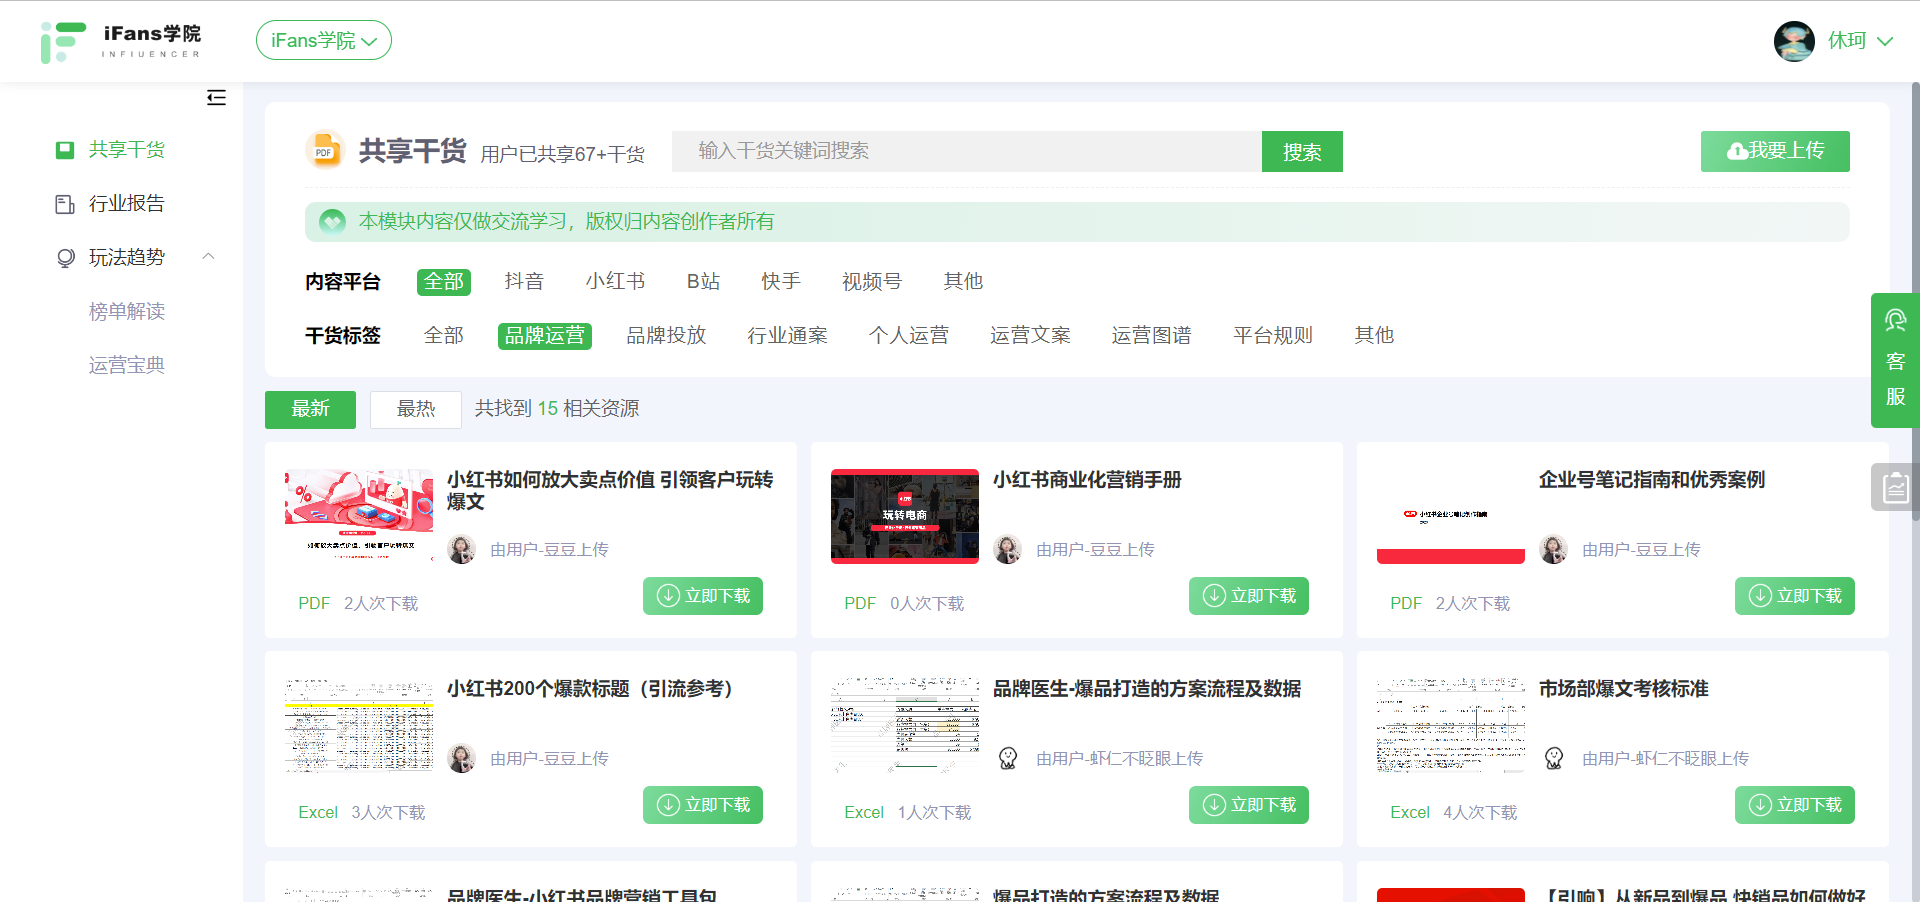Click the clipboard icon on right edge
Screen dimensions: 1920x902
[1895, 487]
